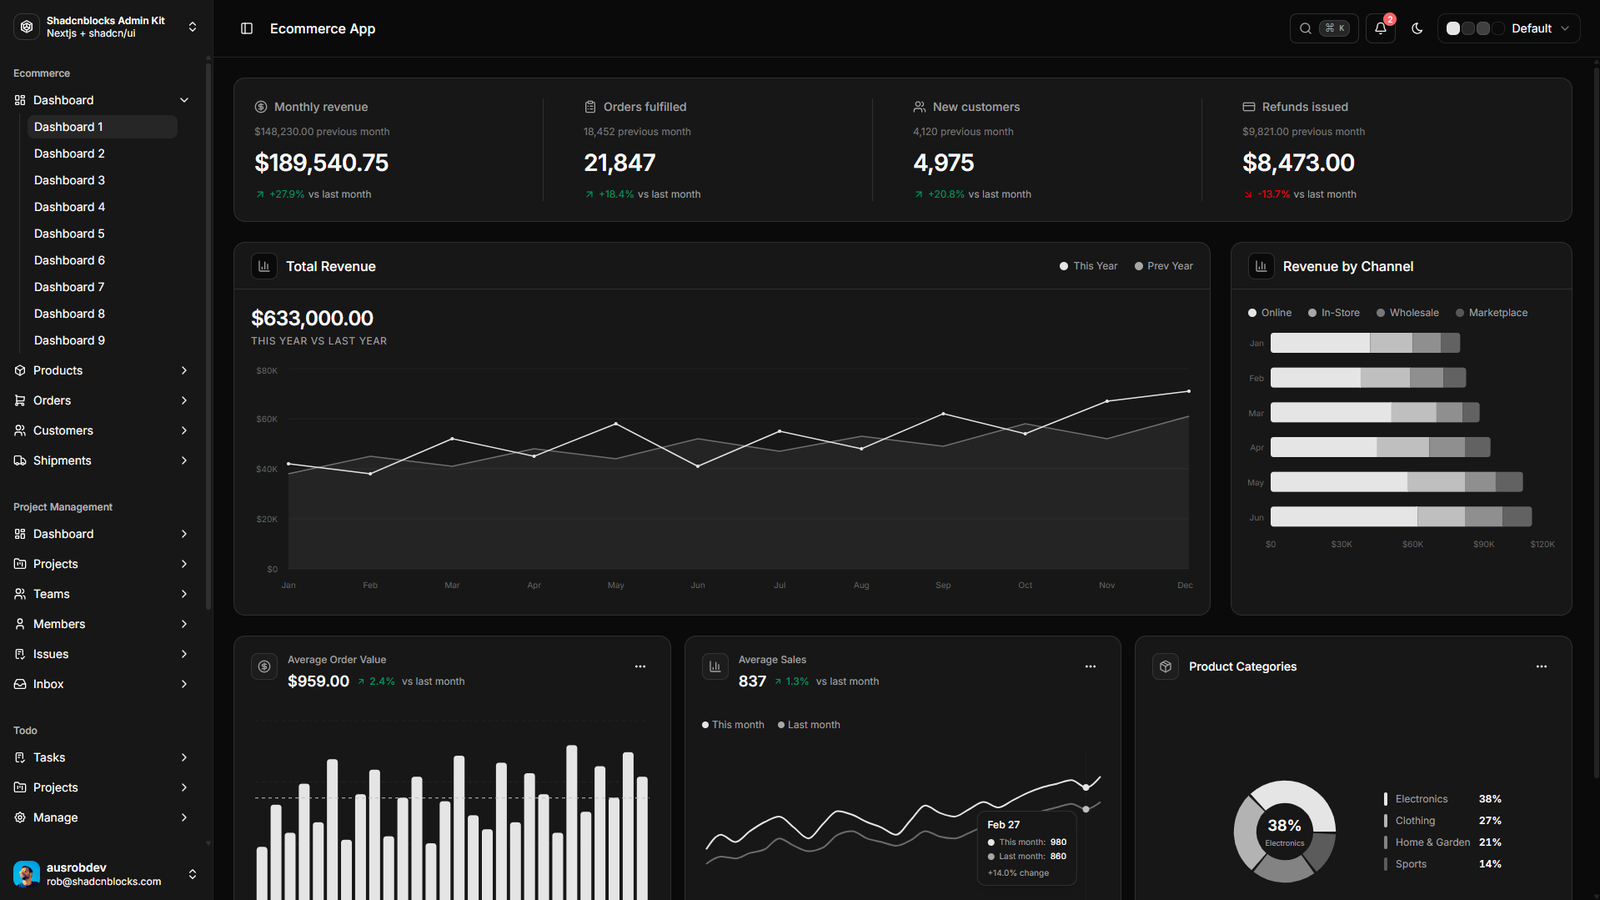Switch to light mode with moon icon

point(1417,28)
